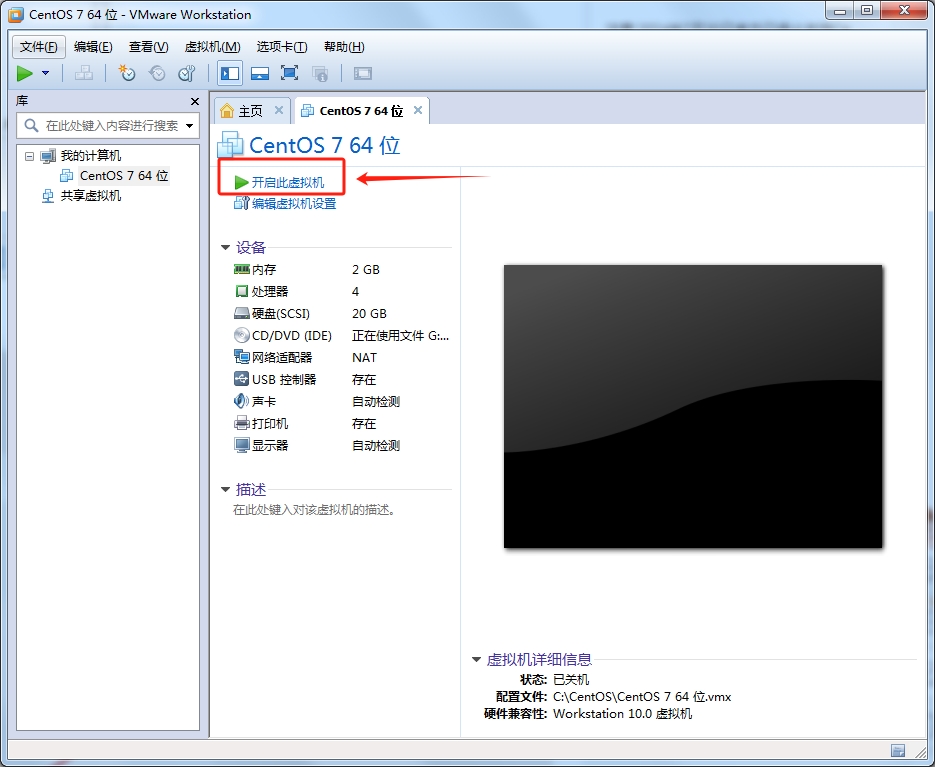Click the take snapshot toolbar icon

(x=127, y=73)
